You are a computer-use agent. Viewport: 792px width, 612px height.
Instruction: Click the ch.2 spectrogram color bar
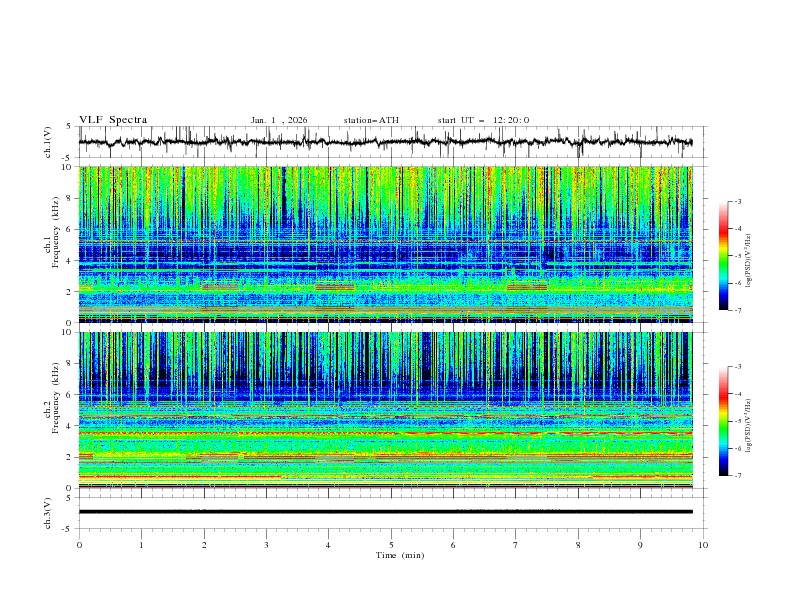(723, 421)
